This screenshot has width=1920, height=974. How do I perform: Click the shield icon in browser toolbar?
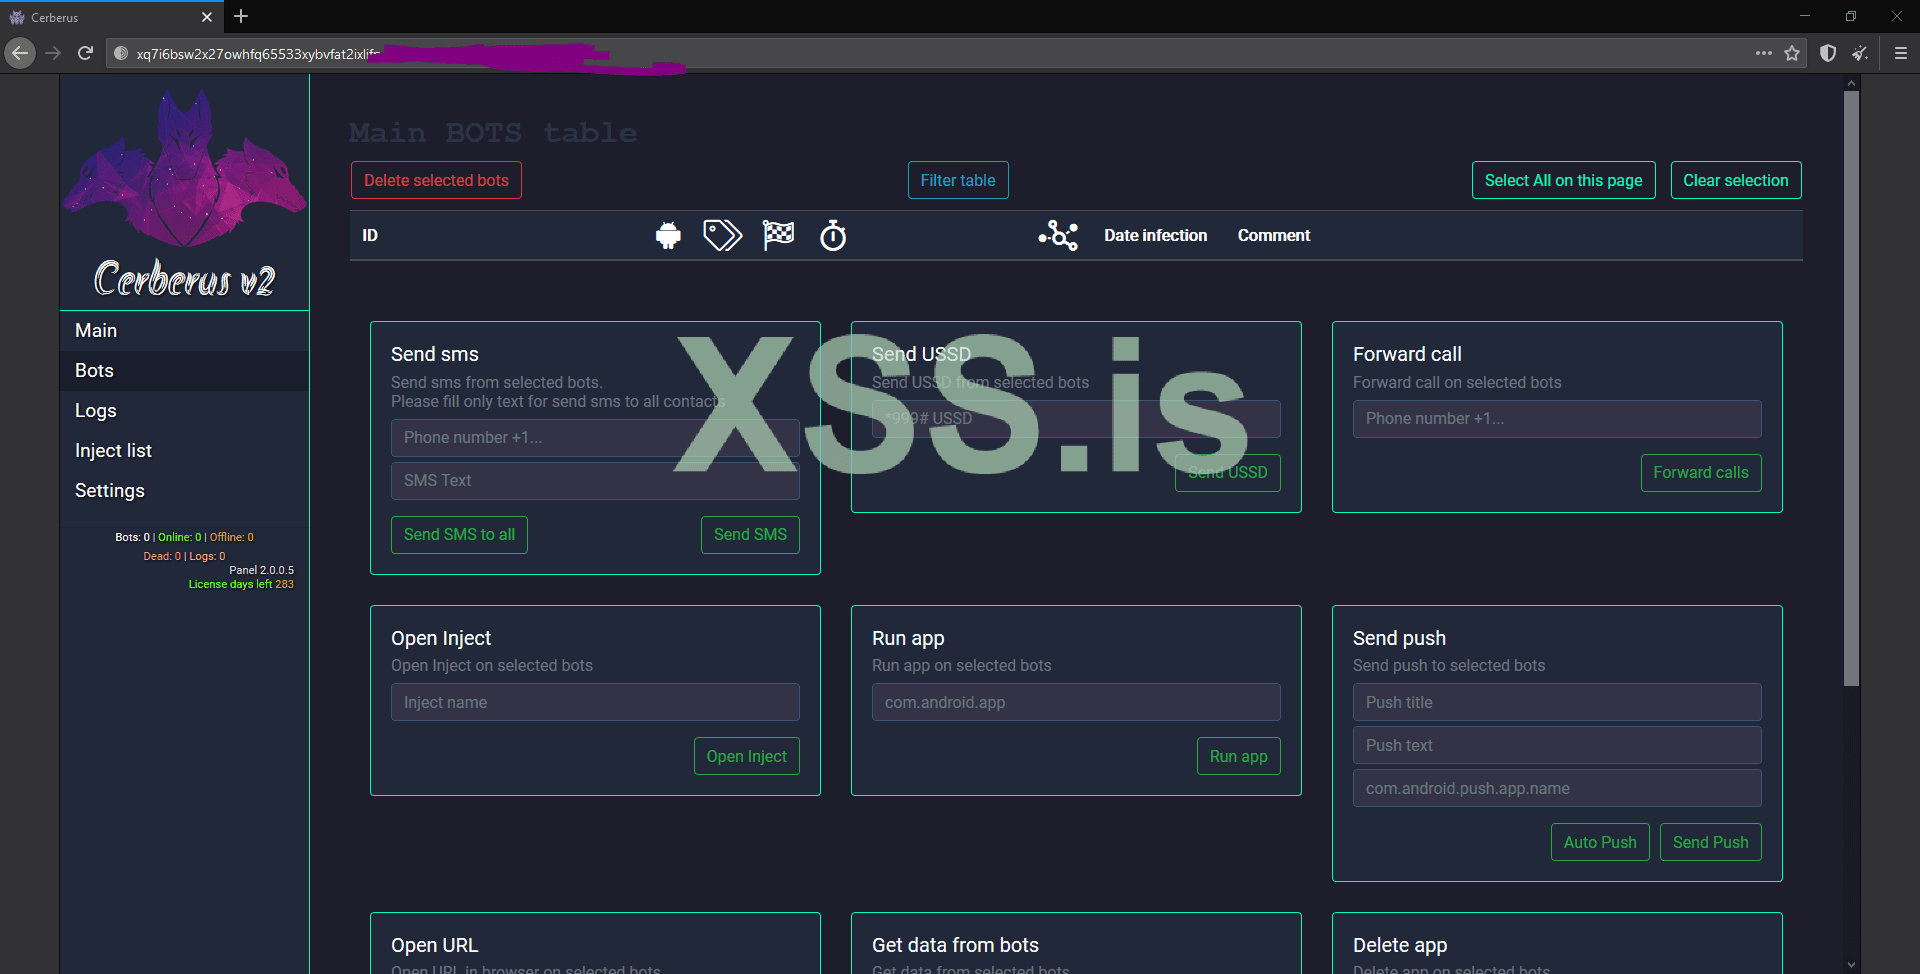click(x=1828, y=53)
